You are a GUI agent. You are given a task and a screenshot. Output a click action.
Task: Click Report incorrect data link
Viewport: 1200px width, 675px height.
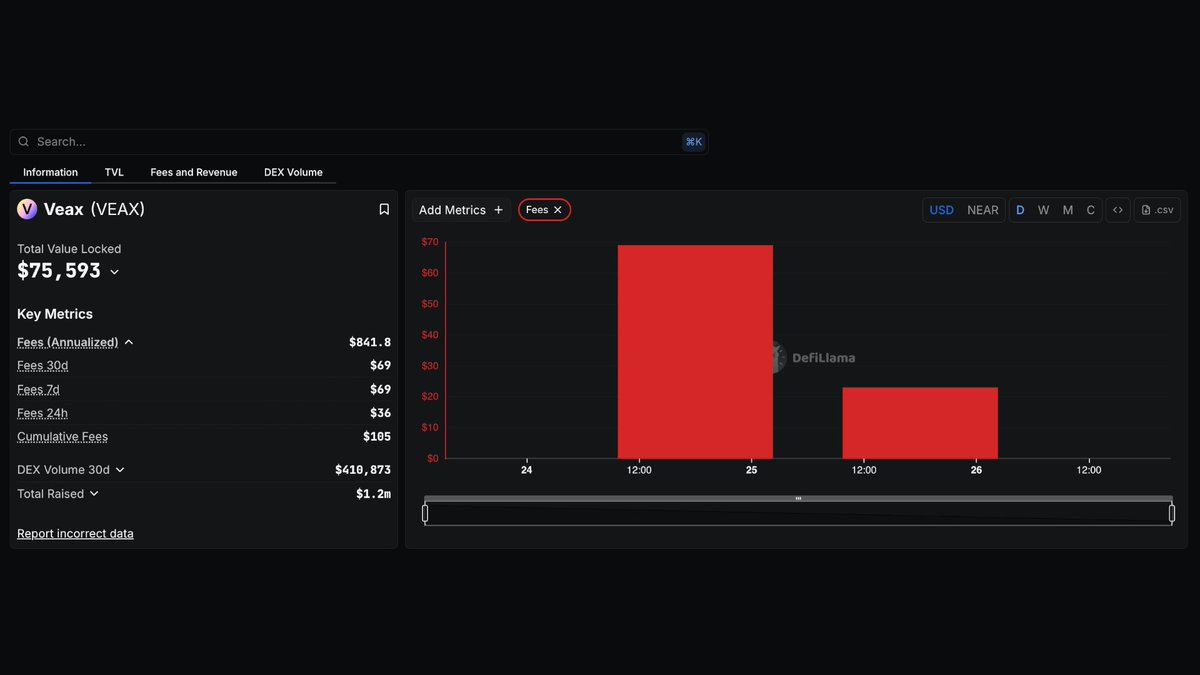pyautogui.click(x=75, y=534)
